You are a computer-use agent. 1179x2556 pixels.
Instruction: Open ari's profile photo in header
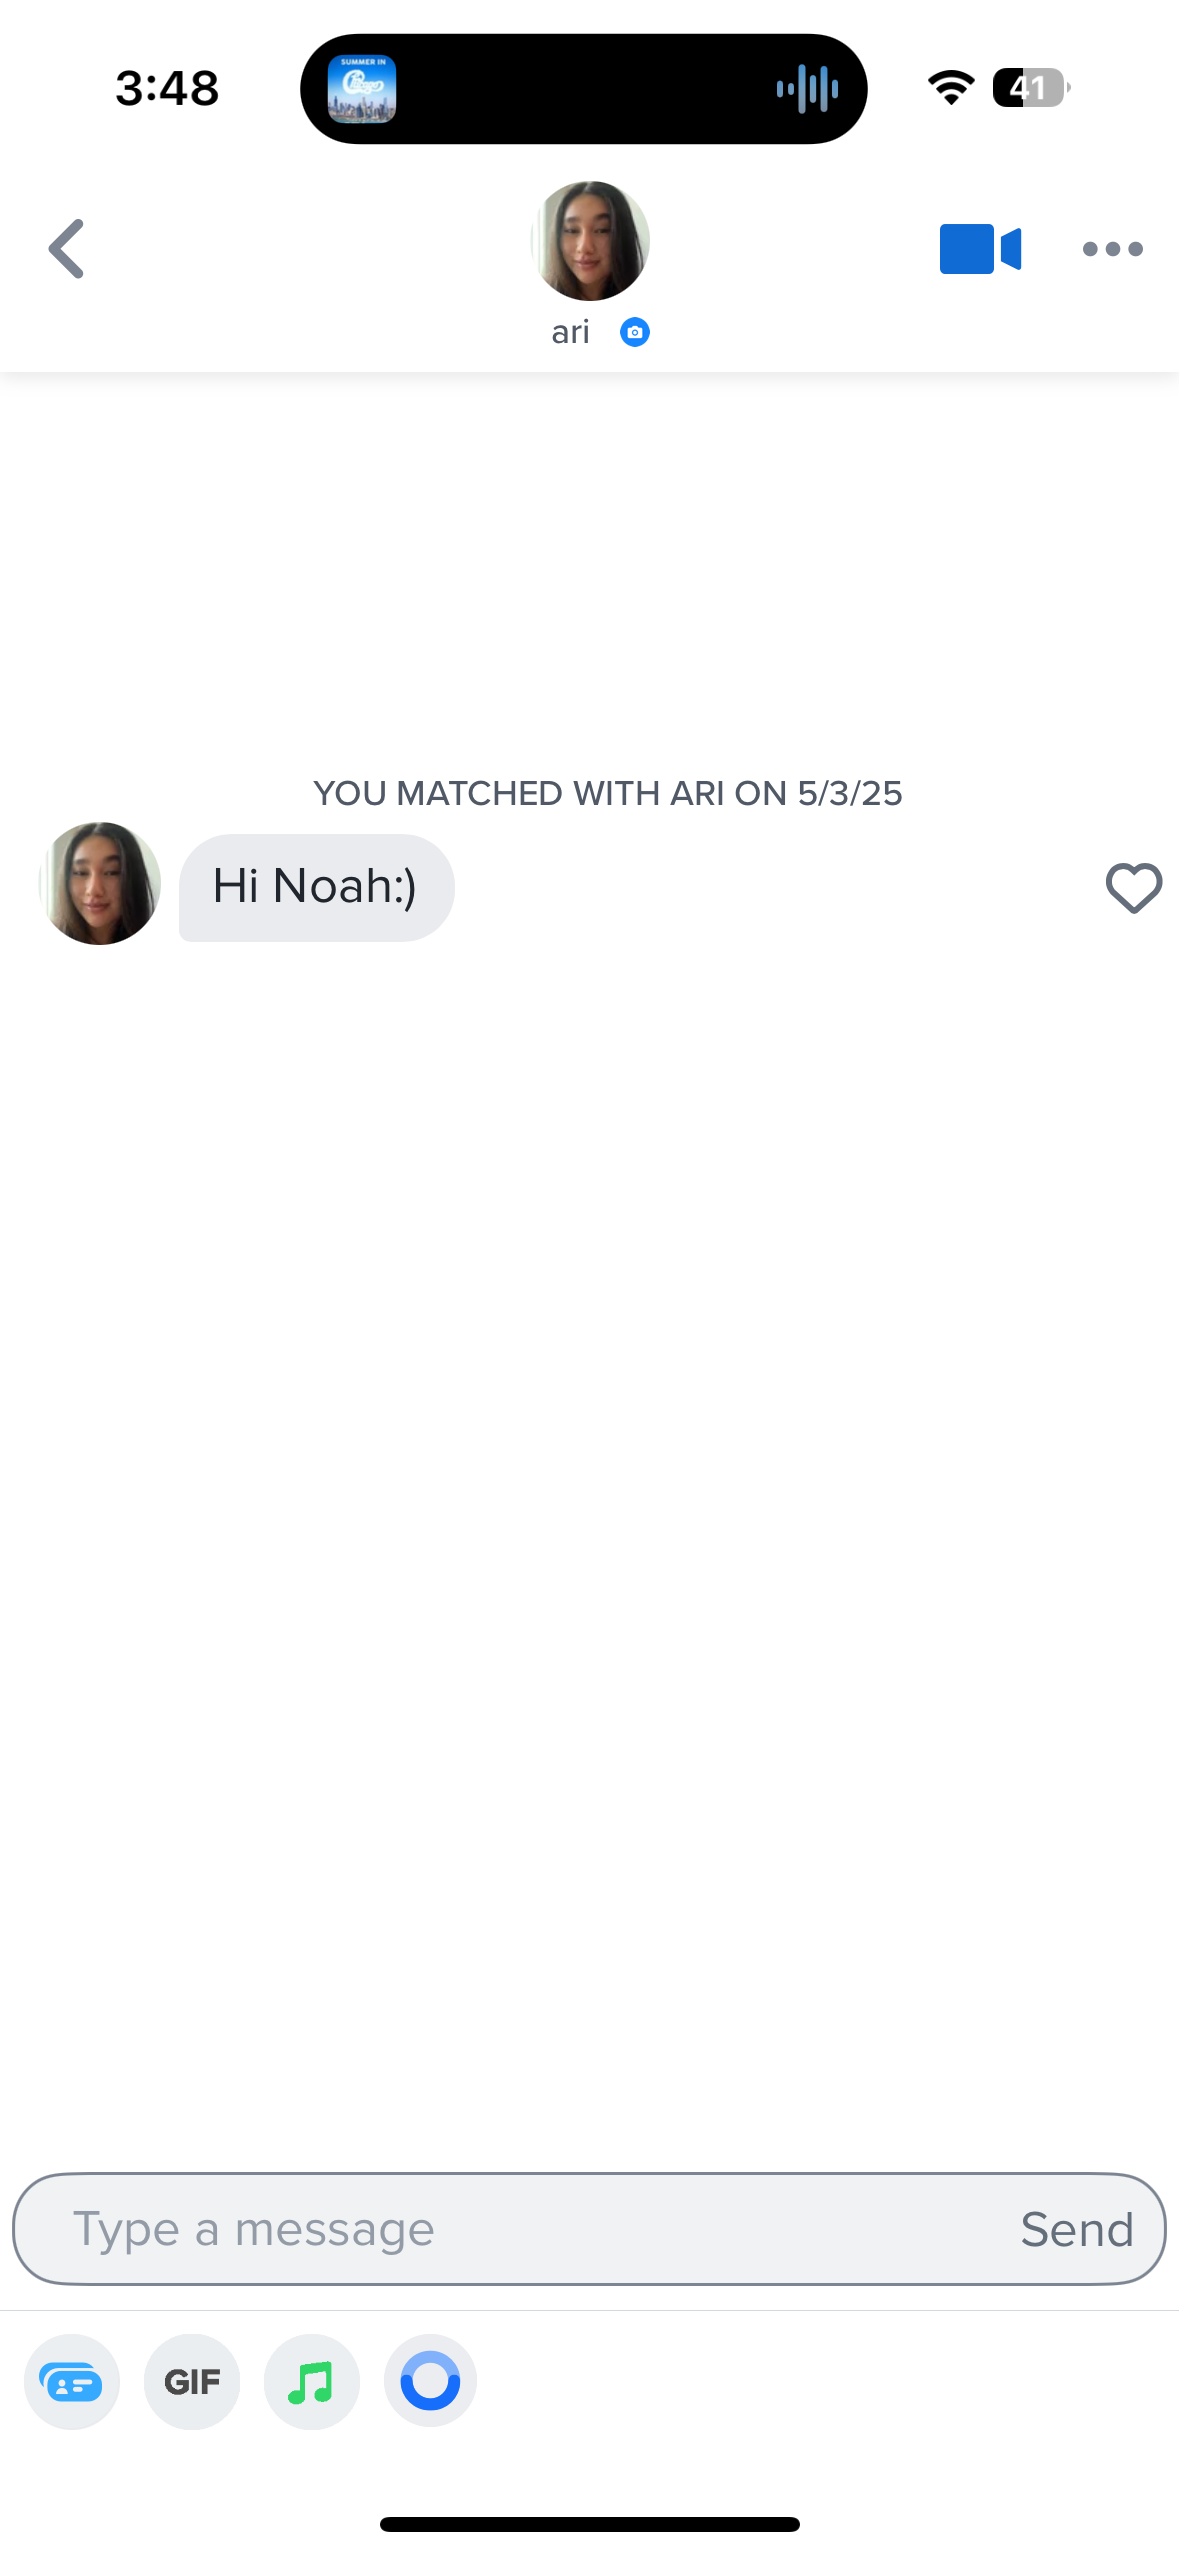[x=590, y=241]
